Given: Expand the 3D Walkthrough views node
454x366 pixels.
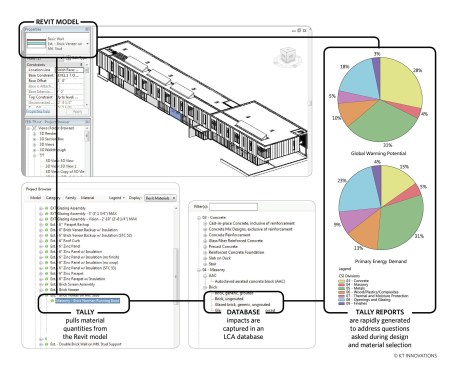Looking at the screenshot, I should [34, 150].
